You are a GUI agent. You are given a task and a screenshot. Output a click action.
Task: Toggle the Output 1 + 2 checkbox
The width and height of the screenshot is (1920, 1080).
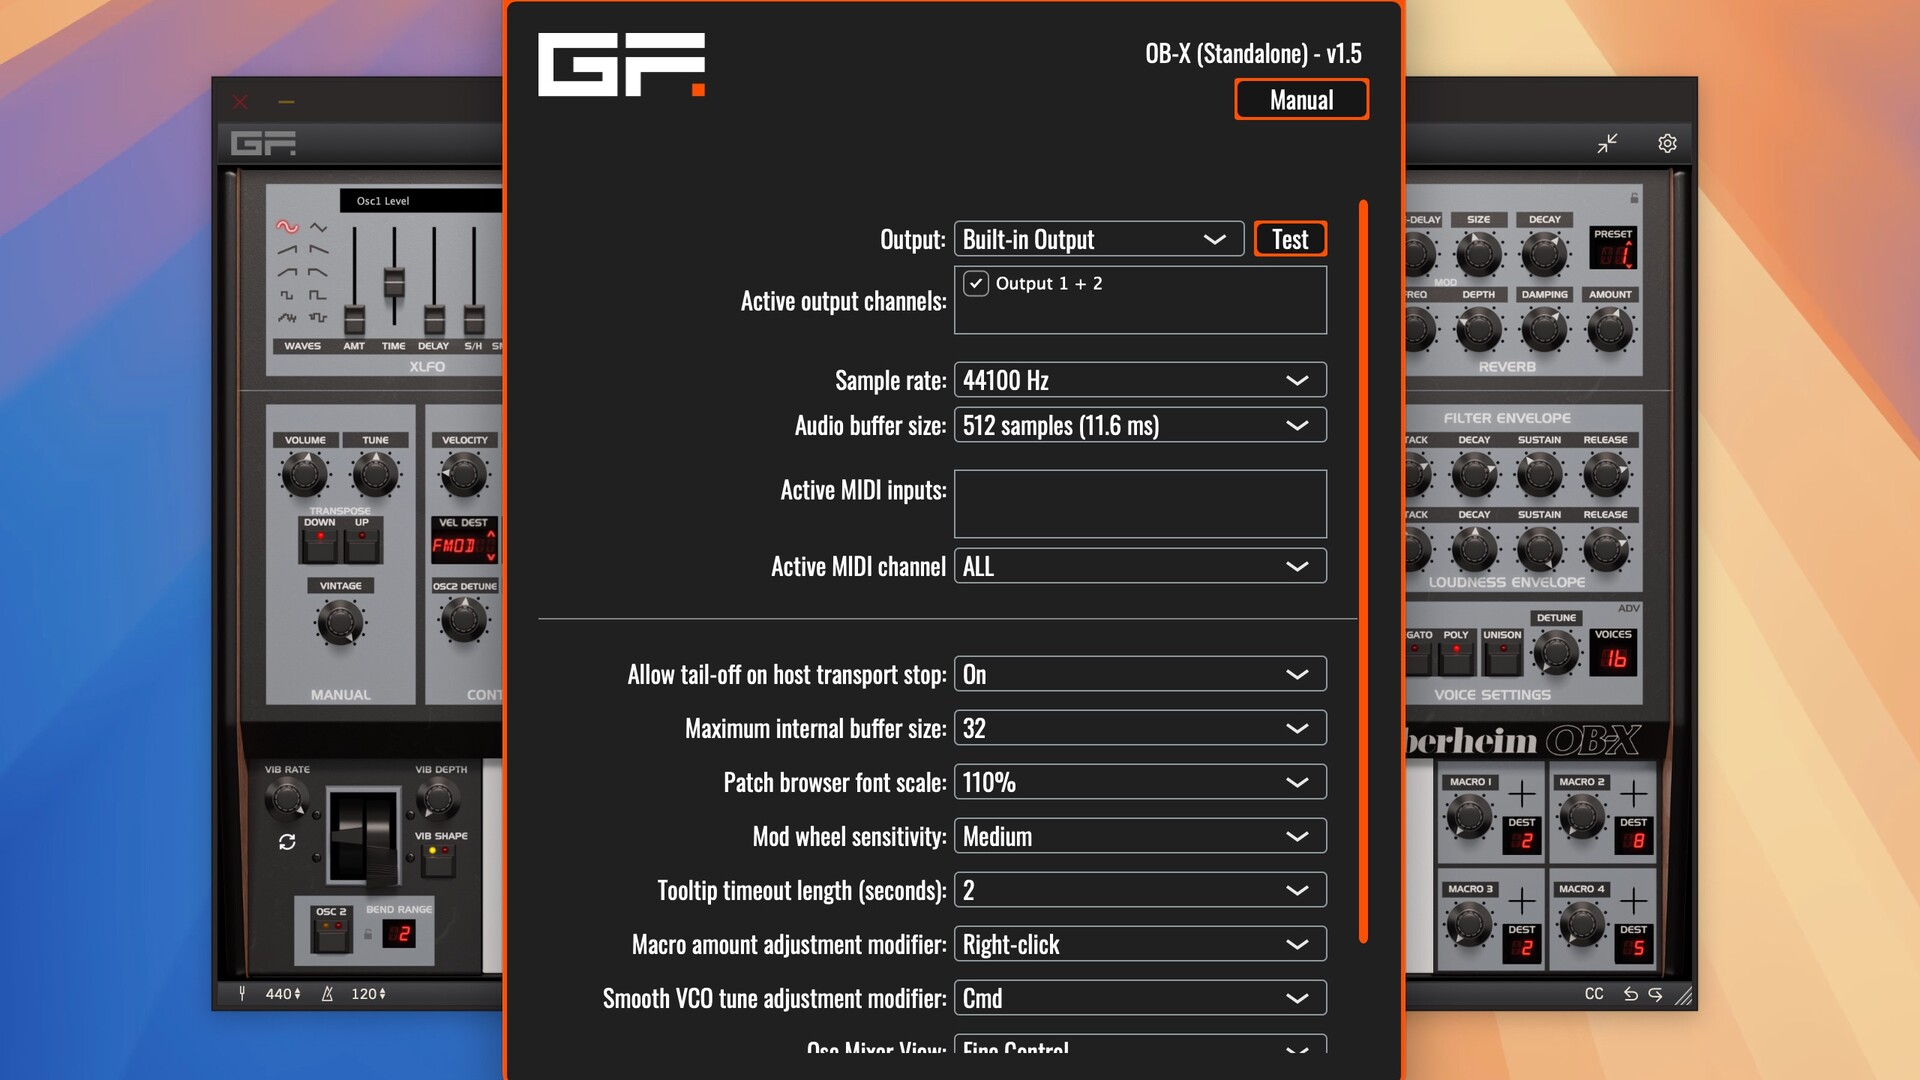(x=976, y=283)
